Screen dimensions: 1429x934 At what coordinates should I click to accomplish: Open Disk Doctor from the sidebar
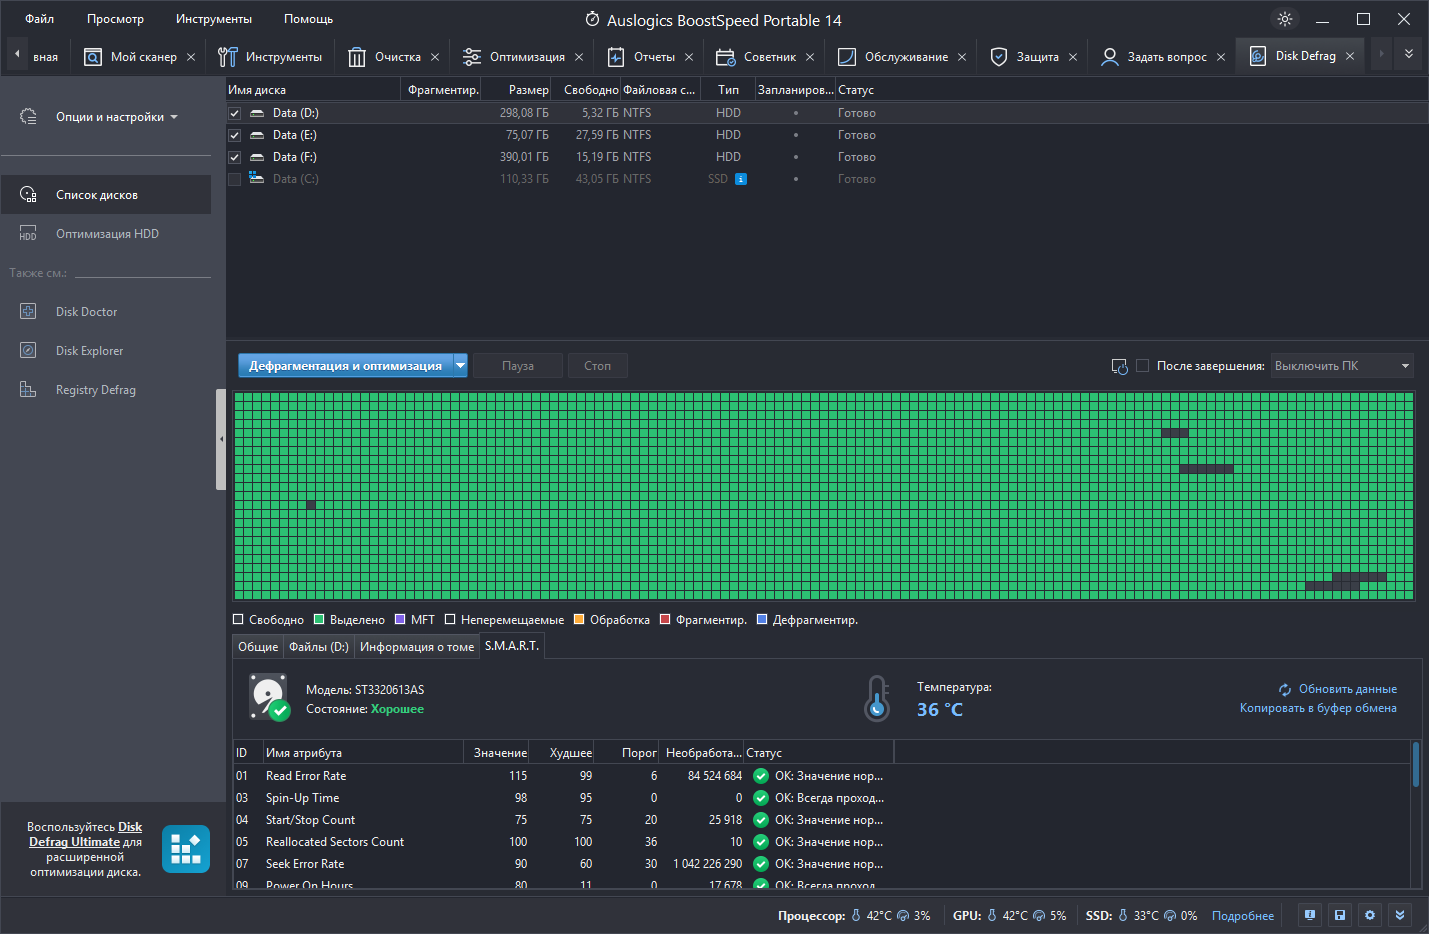tap(86, 312)
